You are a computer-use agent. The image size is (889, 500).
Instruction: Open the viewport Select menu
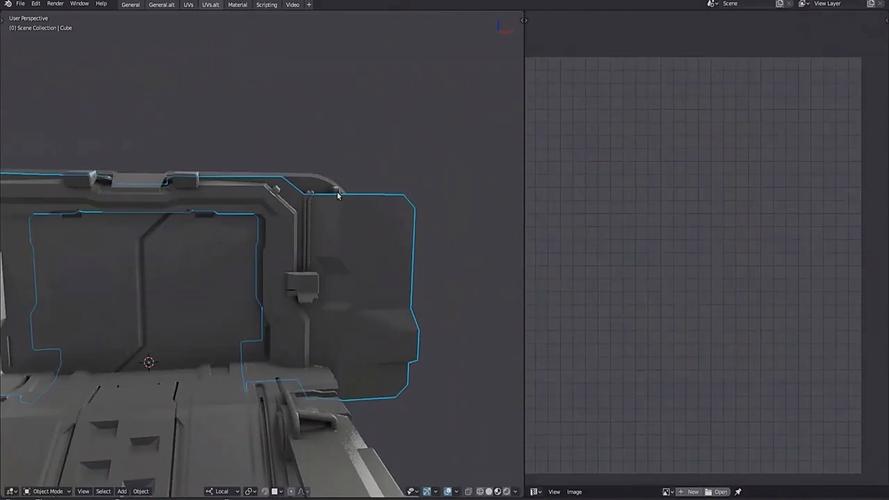103,491
